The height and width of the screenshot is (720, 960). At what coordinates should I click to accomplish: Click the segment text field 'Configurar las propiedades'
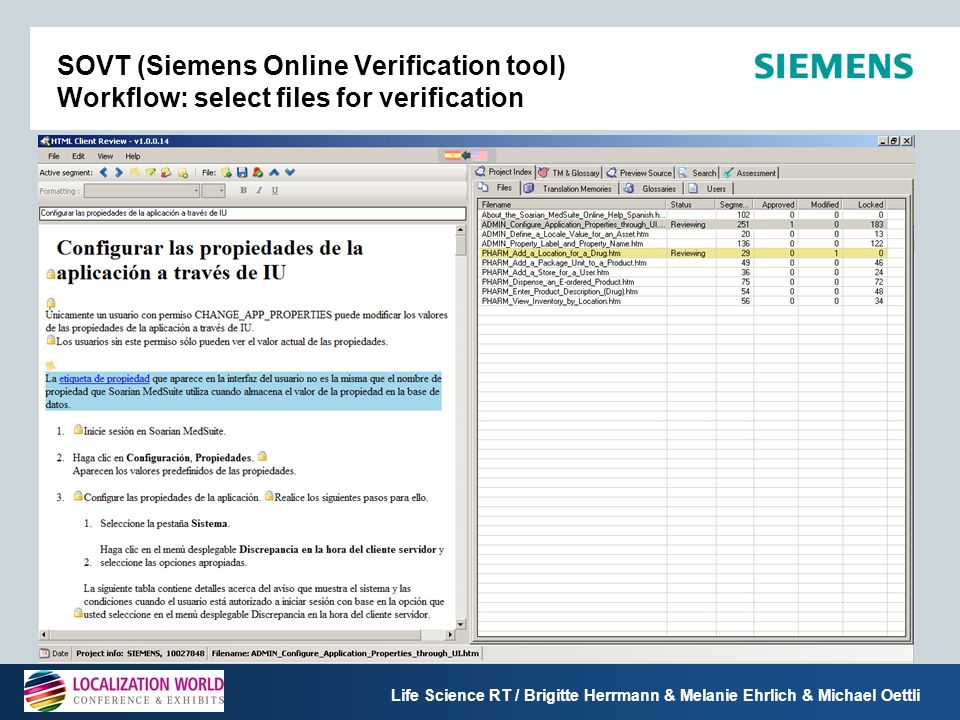pos(252,213)
